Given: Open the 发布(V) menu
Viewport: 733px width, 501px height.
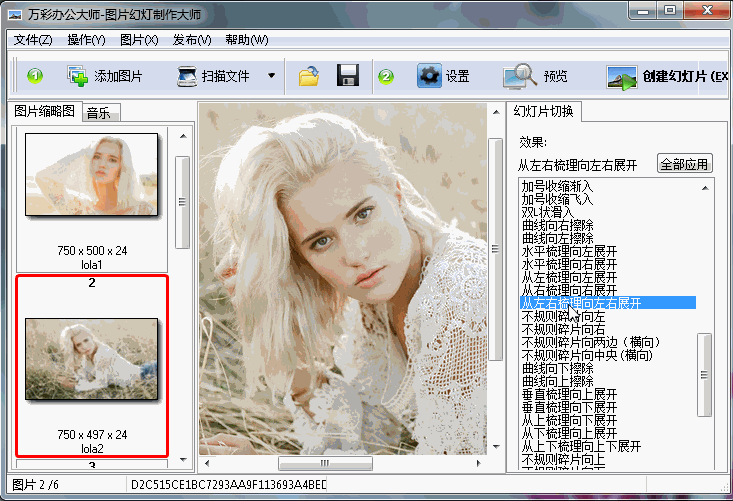Looking at the screenshot, I should [192, 40].
